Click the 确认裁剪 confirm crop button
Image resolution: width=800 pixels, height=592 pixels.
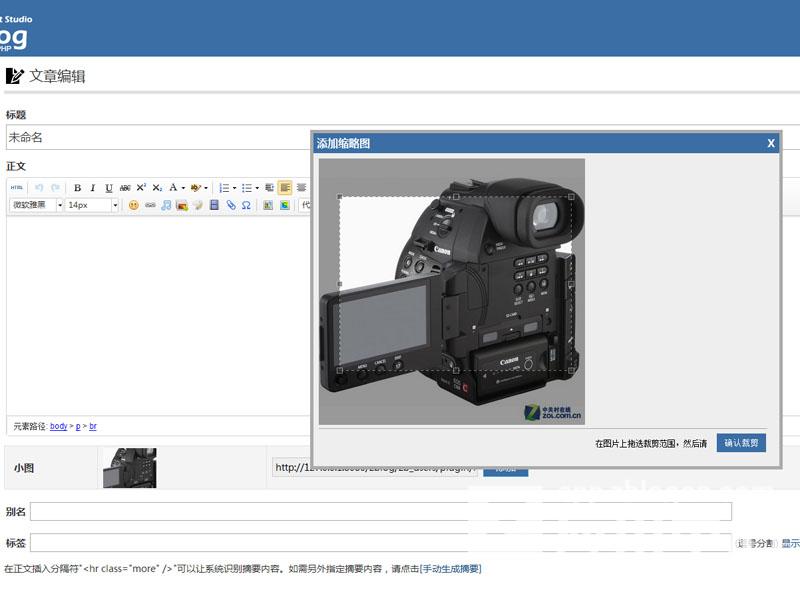tap(741, 442)
